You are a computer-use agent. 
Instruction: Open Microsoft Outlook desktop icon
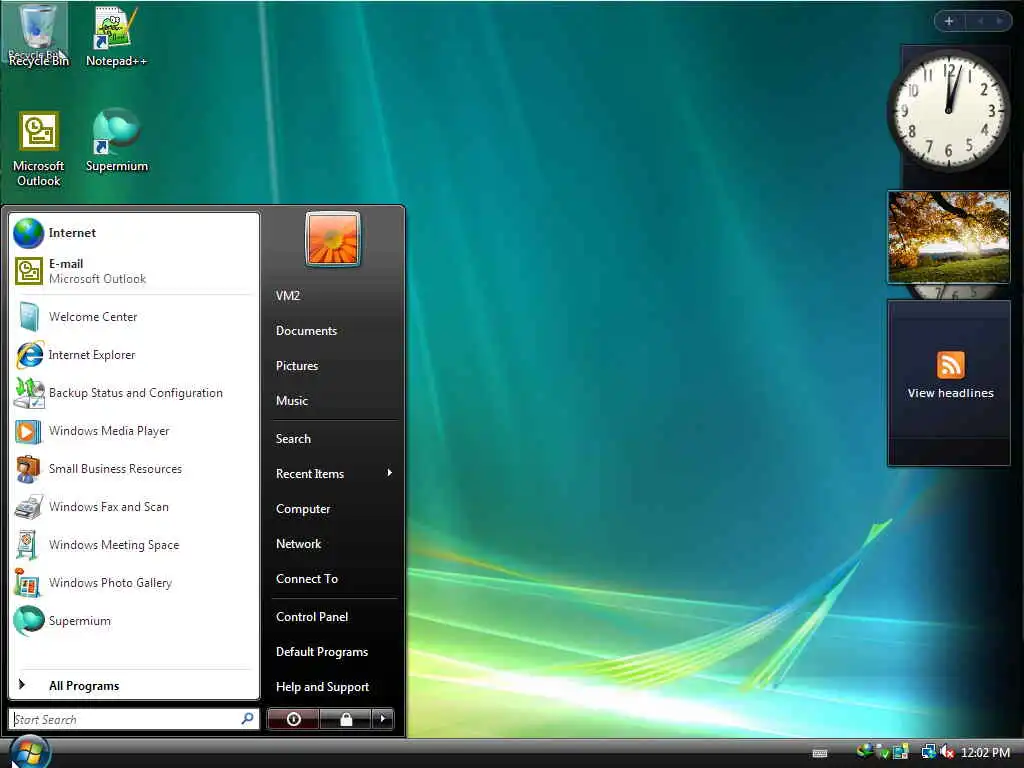coord(39,149)
